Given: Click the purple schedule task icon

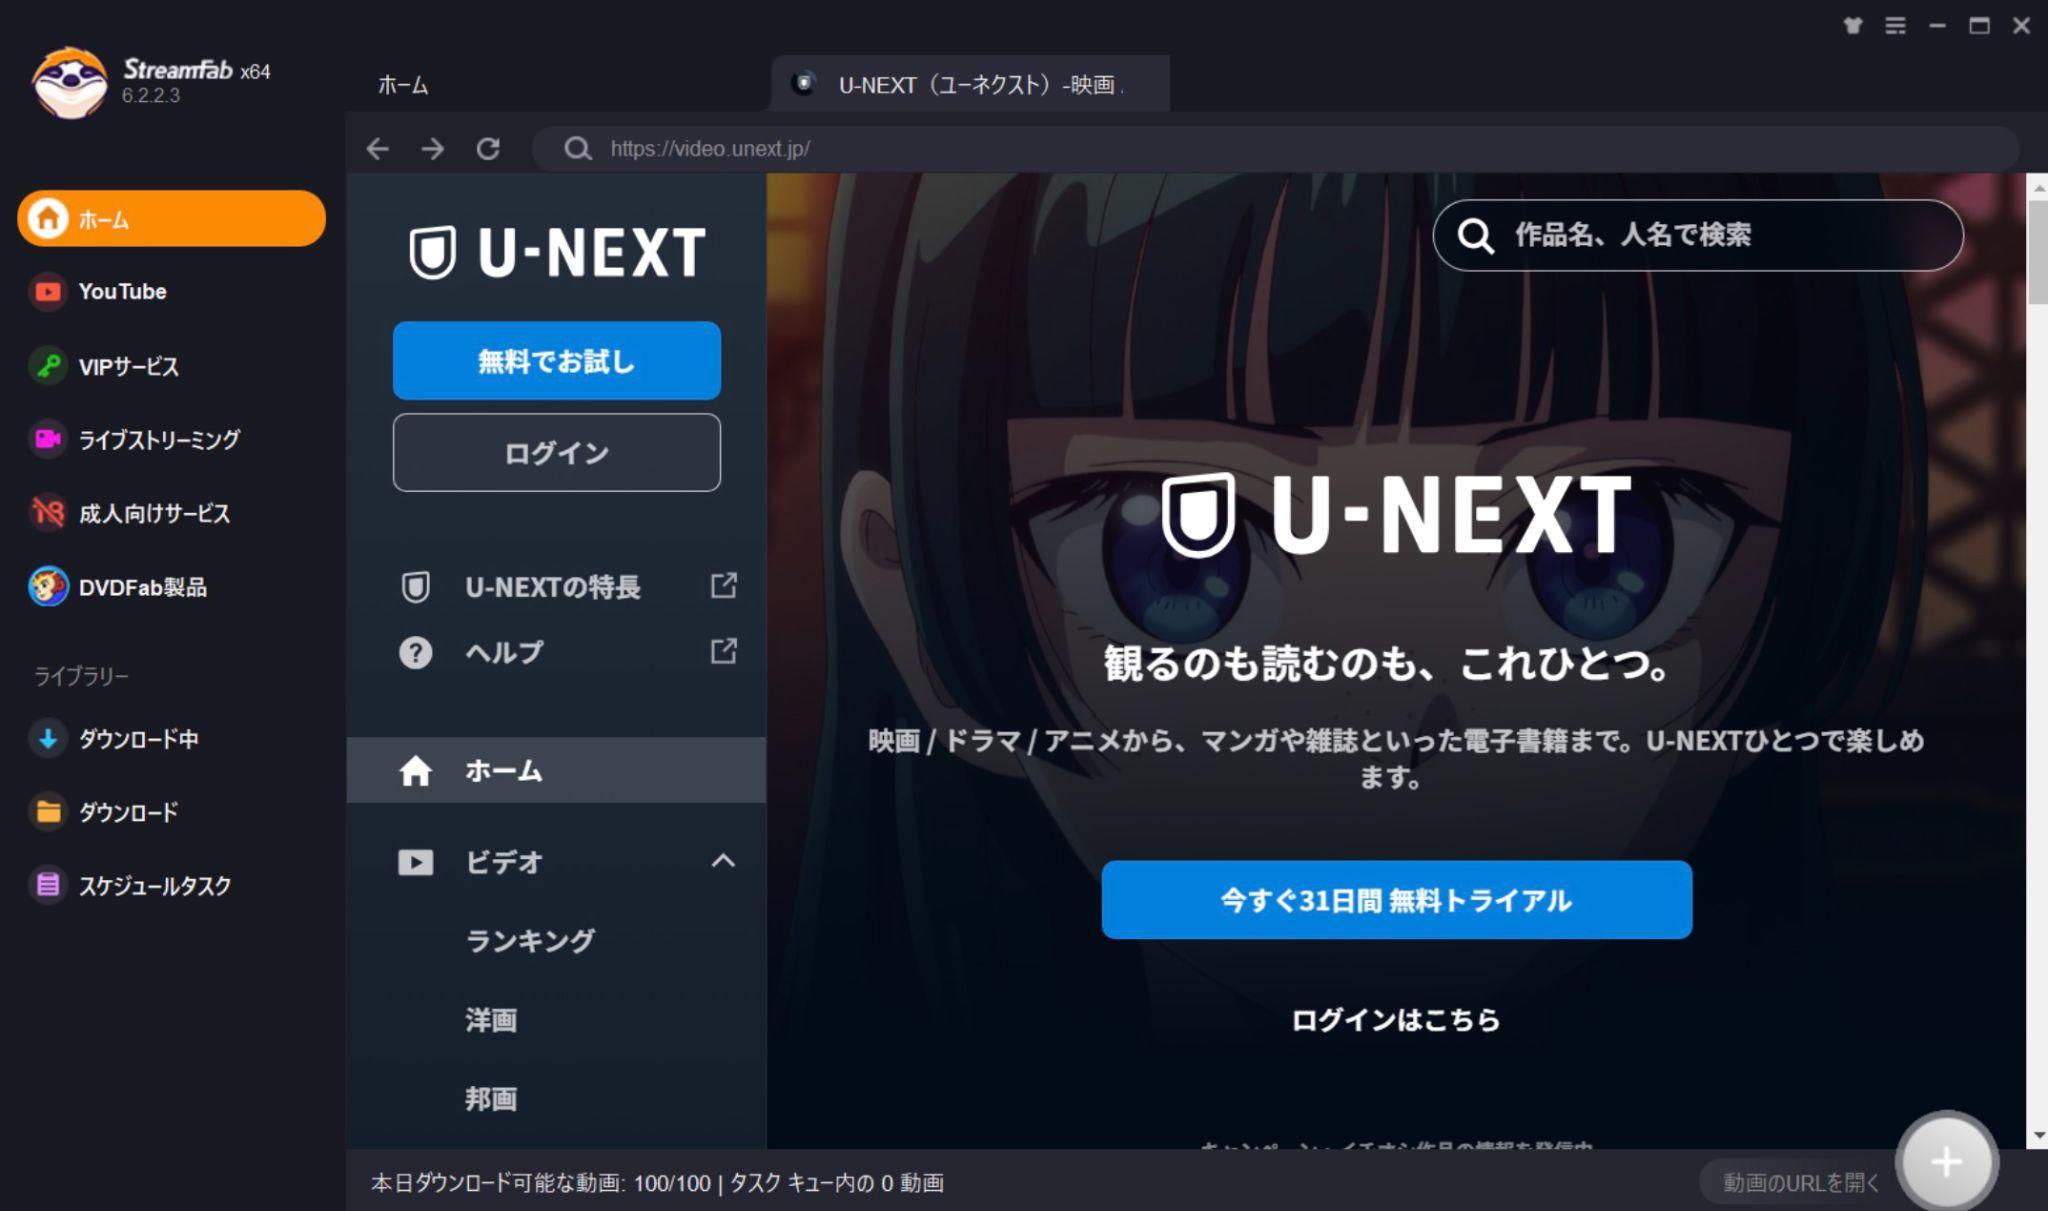Looking at the screenshot, I should [47, 885].
